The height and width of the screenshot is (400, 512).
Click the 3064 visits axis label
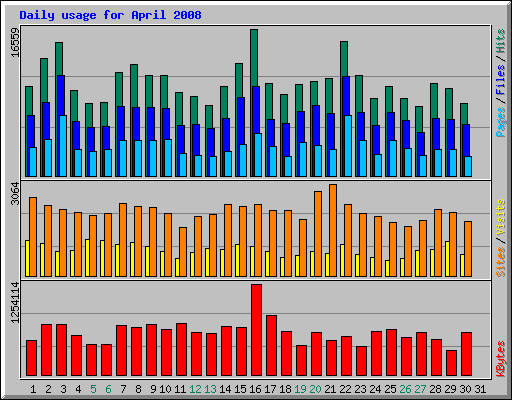click(x=15, y=193)
